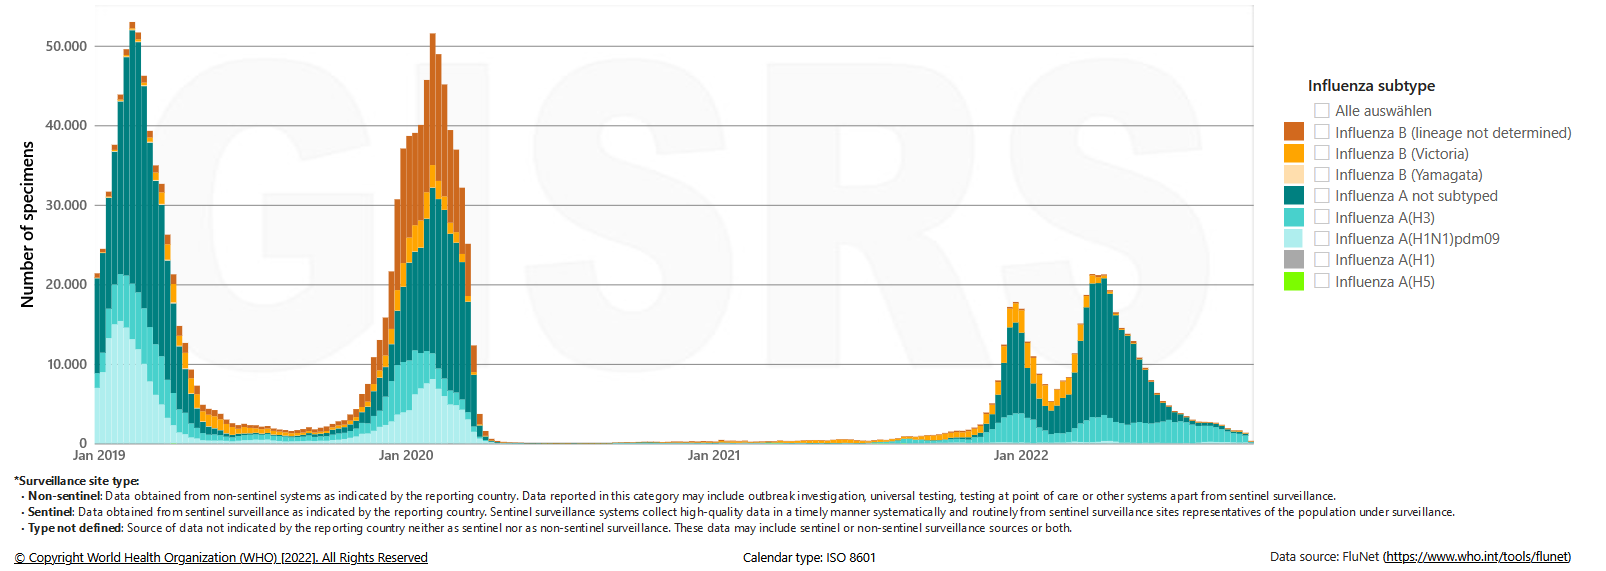Click the dark teal A not subtyped swatch
Viewport: 1606px width, 571px height.
(x=1293, y=196)
